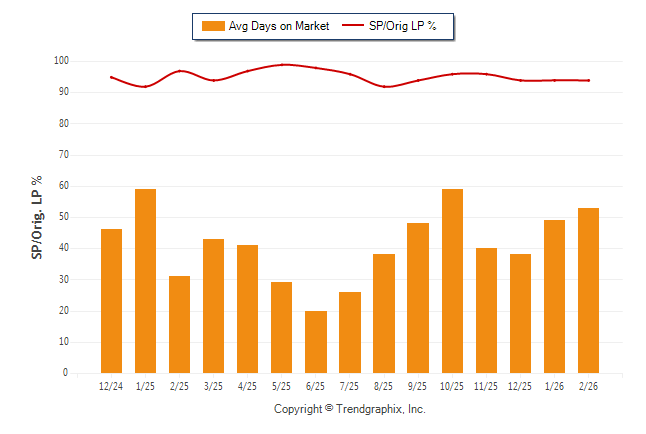Click the 4/25 x-axis label
The width and height of the screenshot is (646, 434).
(x=247, y=386)
